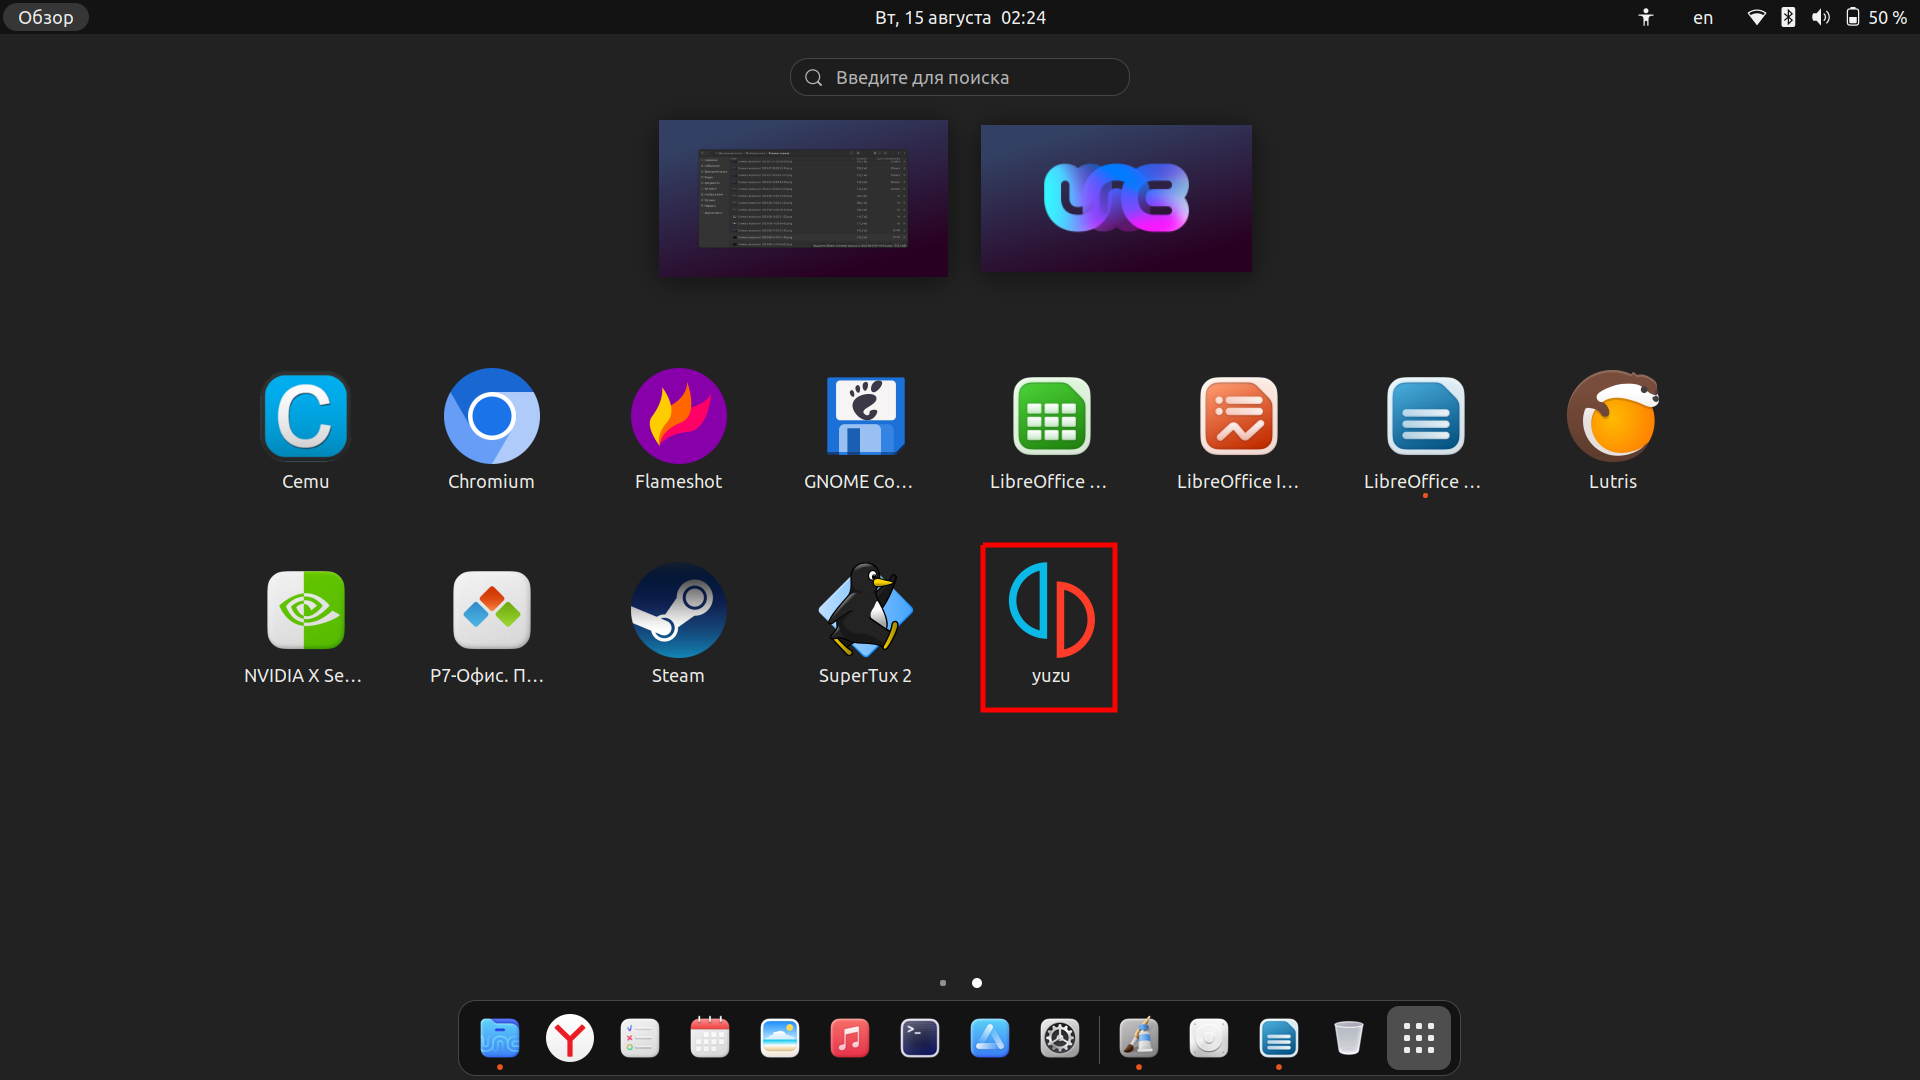Switch to the first workspace thumbnail
1920x1080 pixels.
coord(803,198)
